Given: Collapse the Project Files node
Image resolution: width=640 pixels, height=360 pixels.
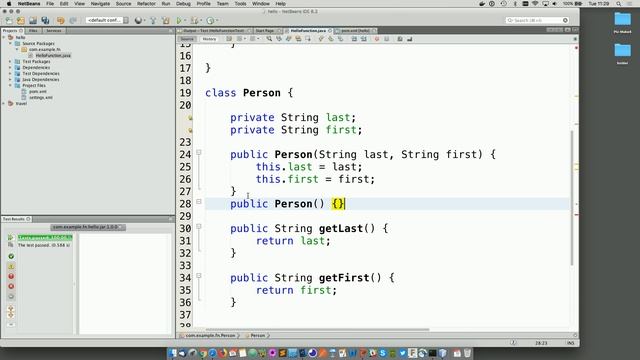Looking at the screenshot, I should pyautogui.click(x=10, y=85).
